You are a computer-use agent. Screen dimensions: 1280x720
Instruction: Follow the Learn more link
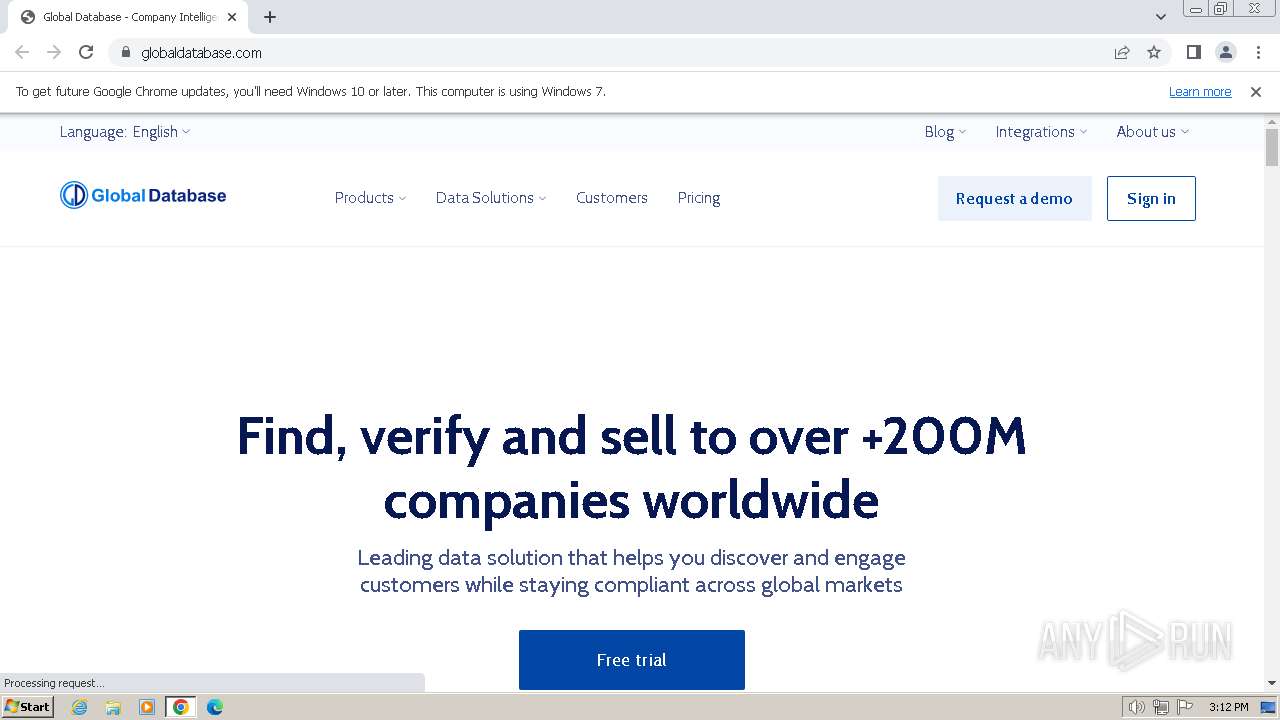(1200, 92)
